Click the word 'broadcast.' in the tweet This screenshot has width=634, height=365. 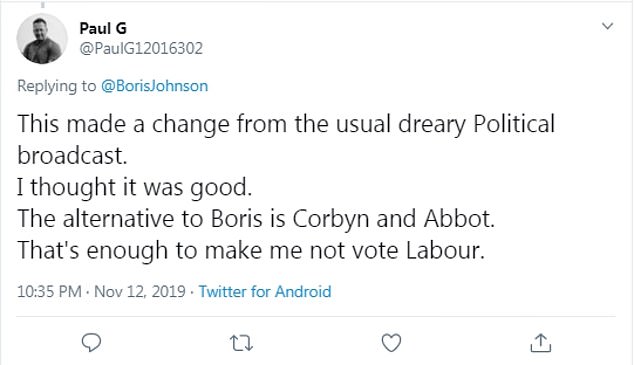(x=72, y=156)
